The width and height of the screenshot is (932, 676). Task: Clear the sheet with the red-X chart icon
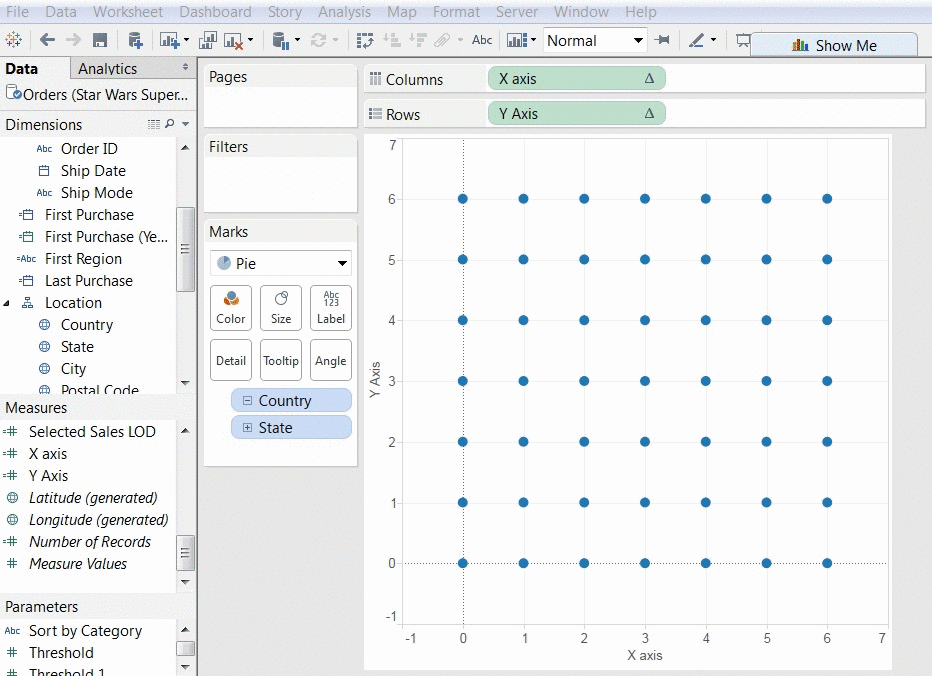click(x=234, y=40)
